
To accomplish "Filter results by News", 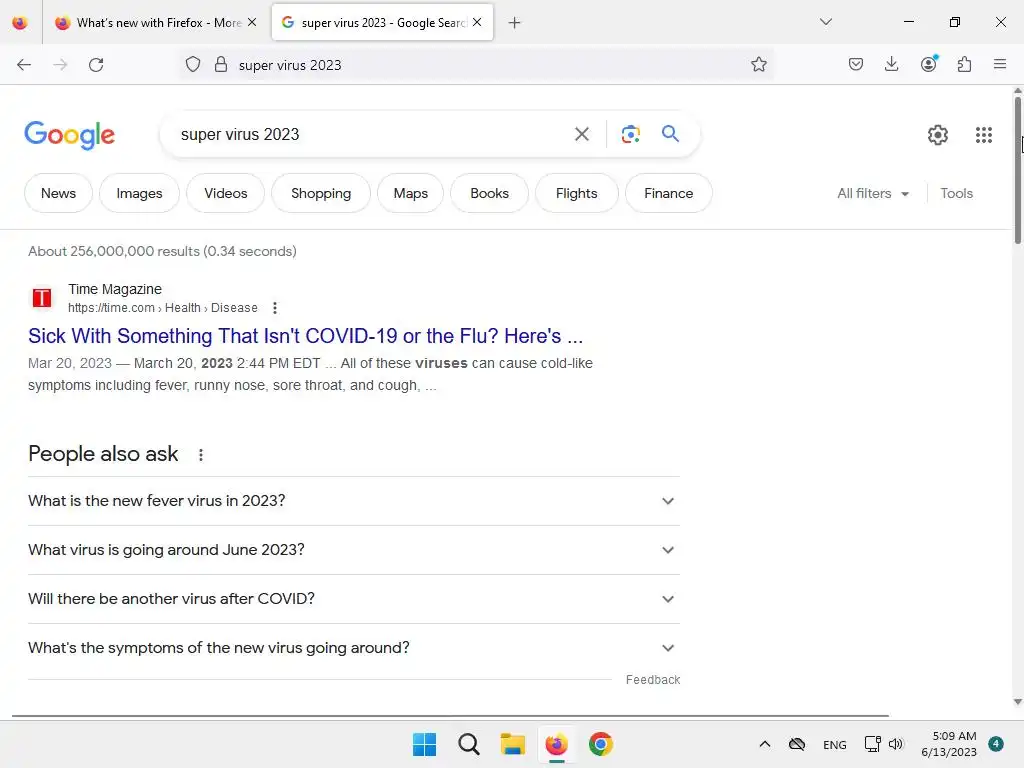I will [58, 193].
